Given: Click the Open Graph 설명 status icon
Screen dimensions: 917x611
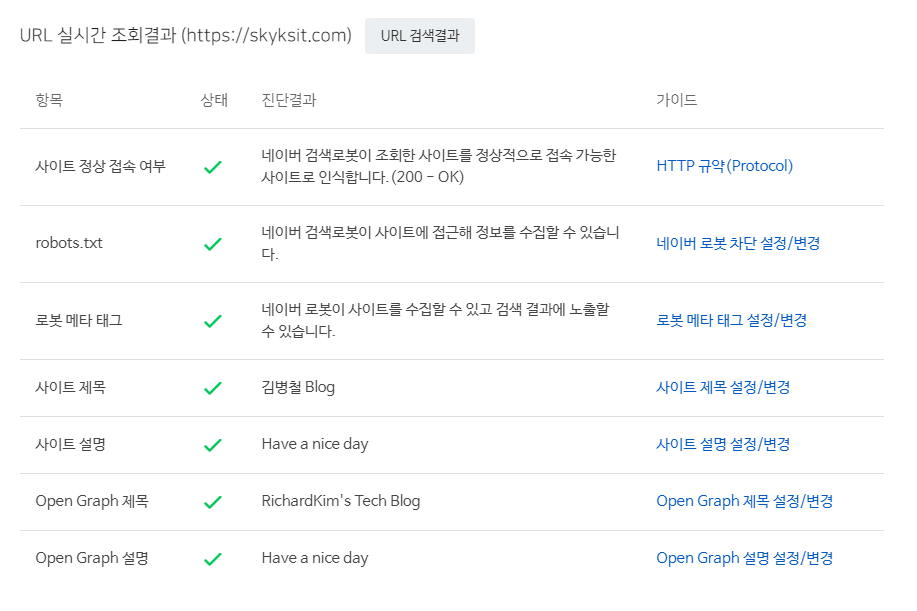Looking at the screenshot, I should pos(213,558).
